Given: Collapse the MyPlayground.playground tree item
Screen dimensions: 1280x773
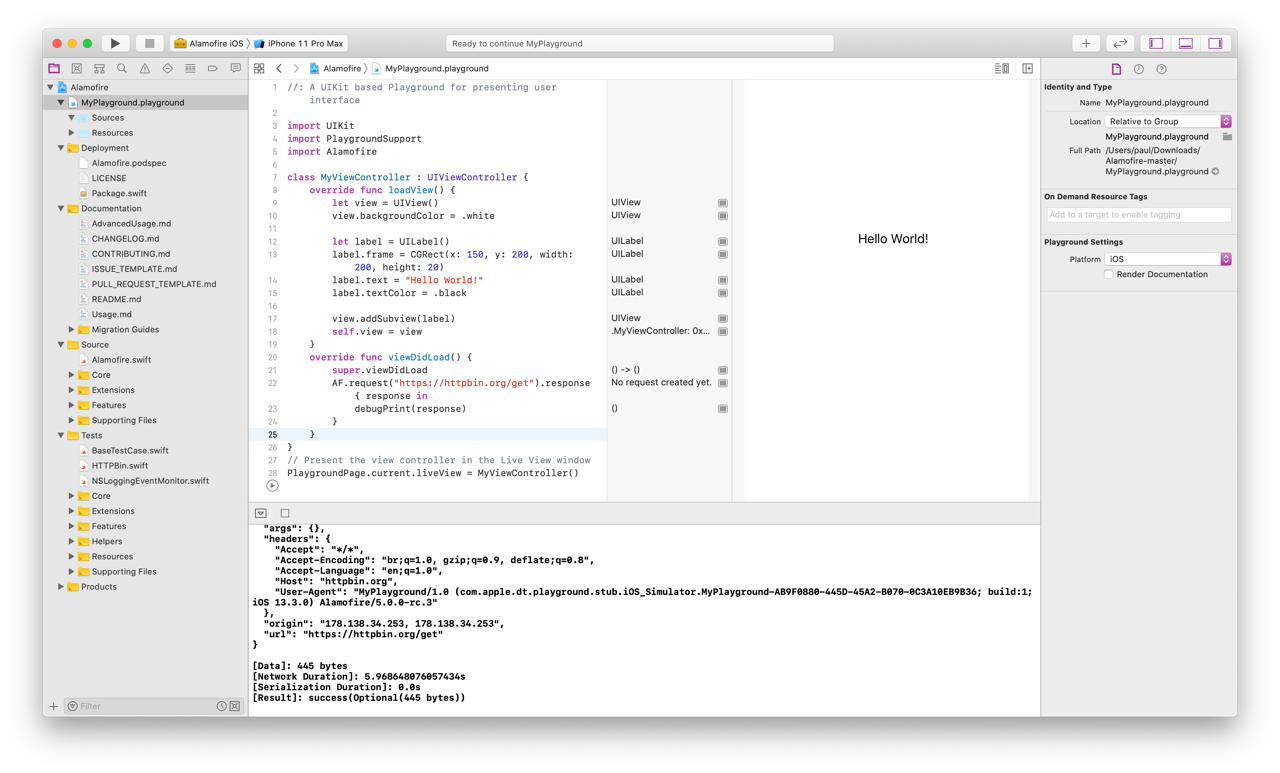Looking at the screenshot, I should click(x=61, y=102).
